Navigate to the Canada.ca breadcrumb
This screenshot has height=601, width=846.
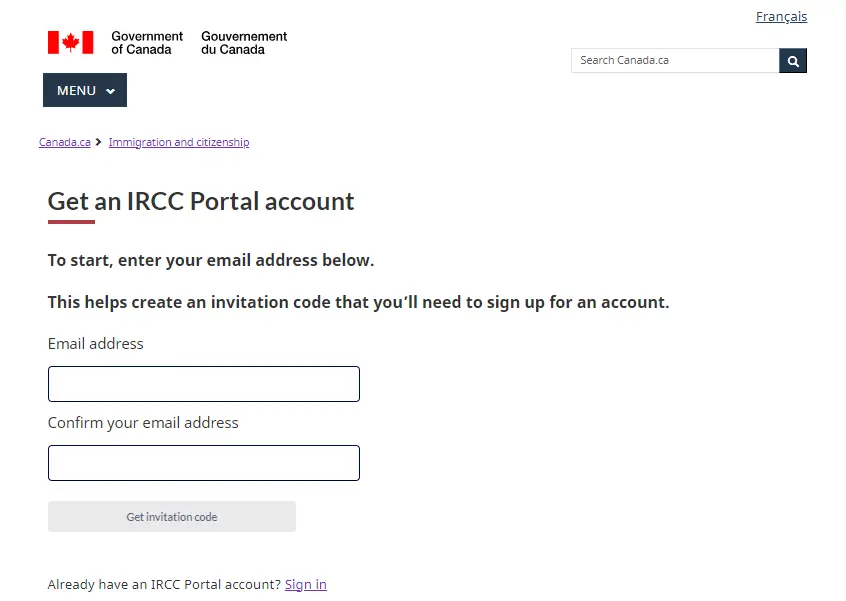64,141
